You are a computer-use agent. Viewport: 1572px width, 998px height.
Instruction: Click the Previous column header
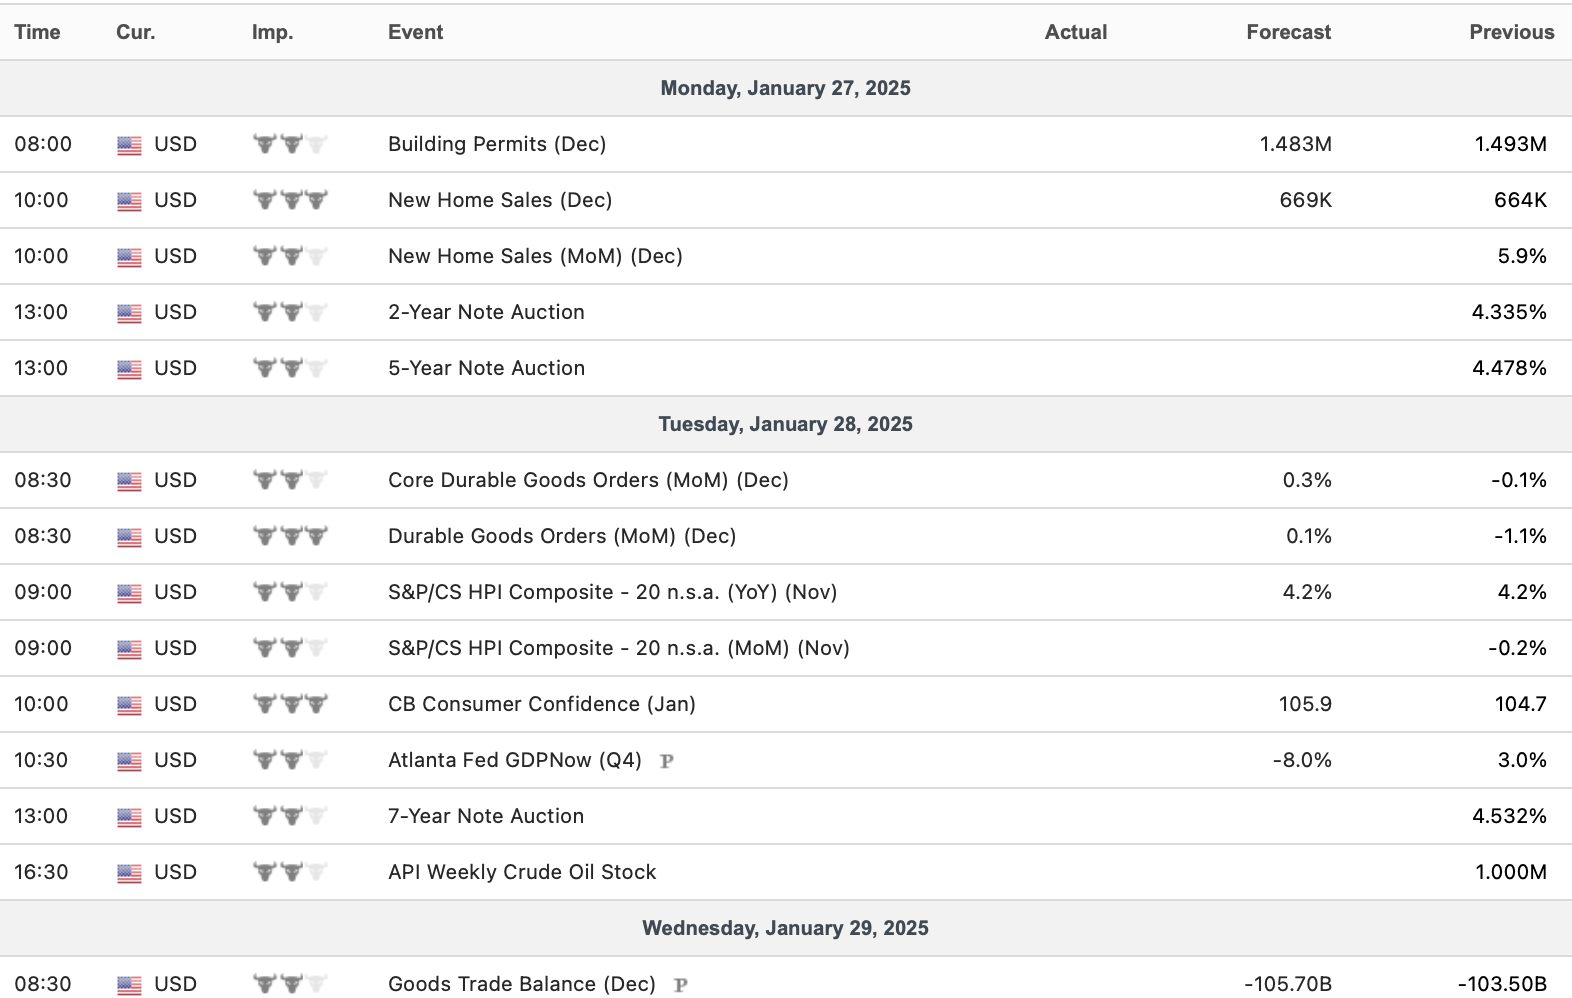1511,32
